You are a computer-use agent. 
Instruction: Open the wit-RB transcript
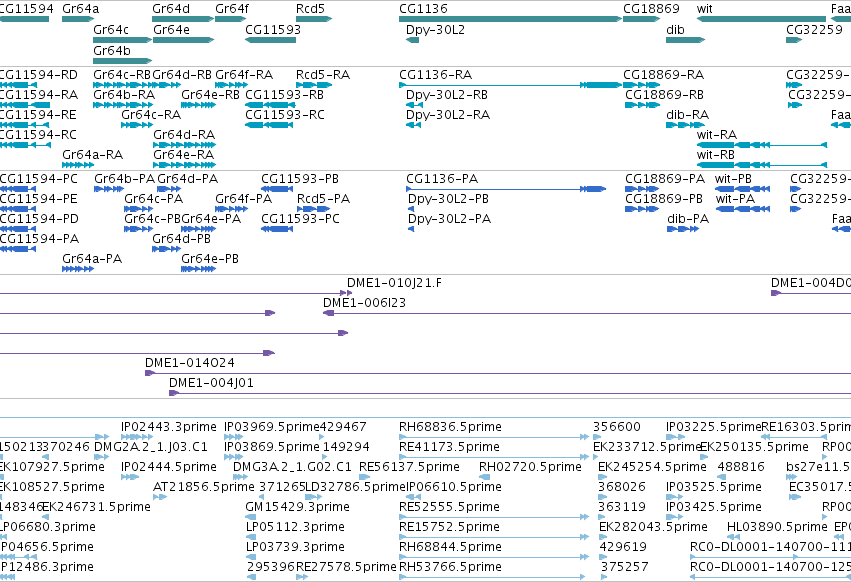[761, 165]
